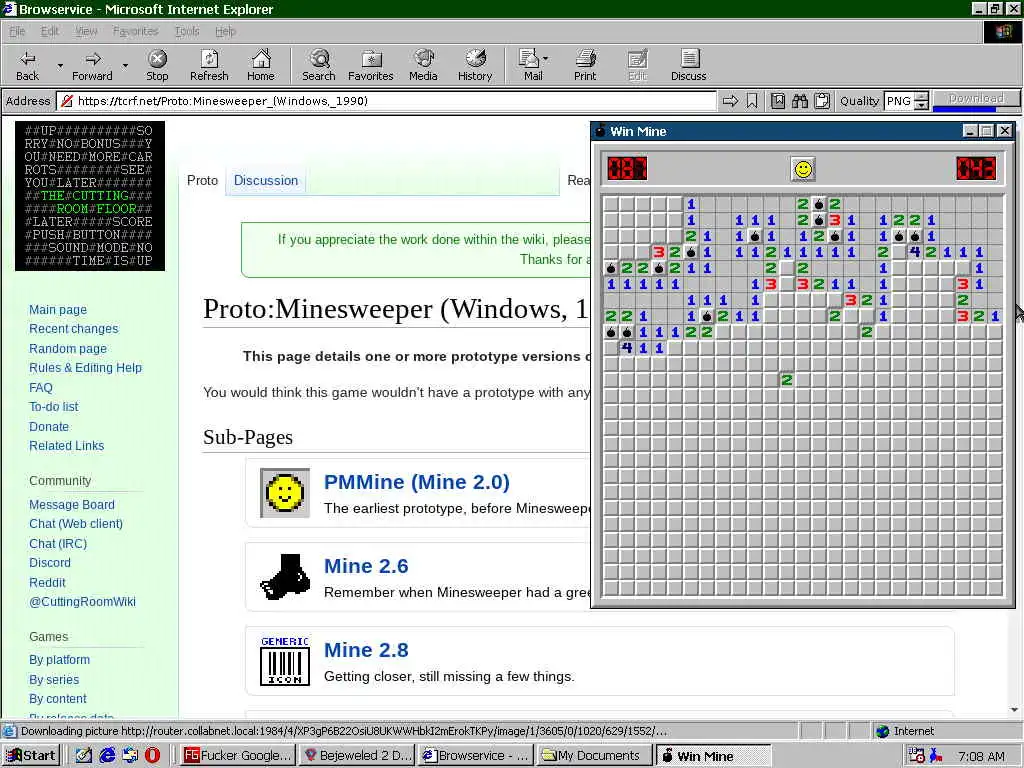The image size is (1024, 768).
Task: Open the Help menu
Action: click(225, 31)
